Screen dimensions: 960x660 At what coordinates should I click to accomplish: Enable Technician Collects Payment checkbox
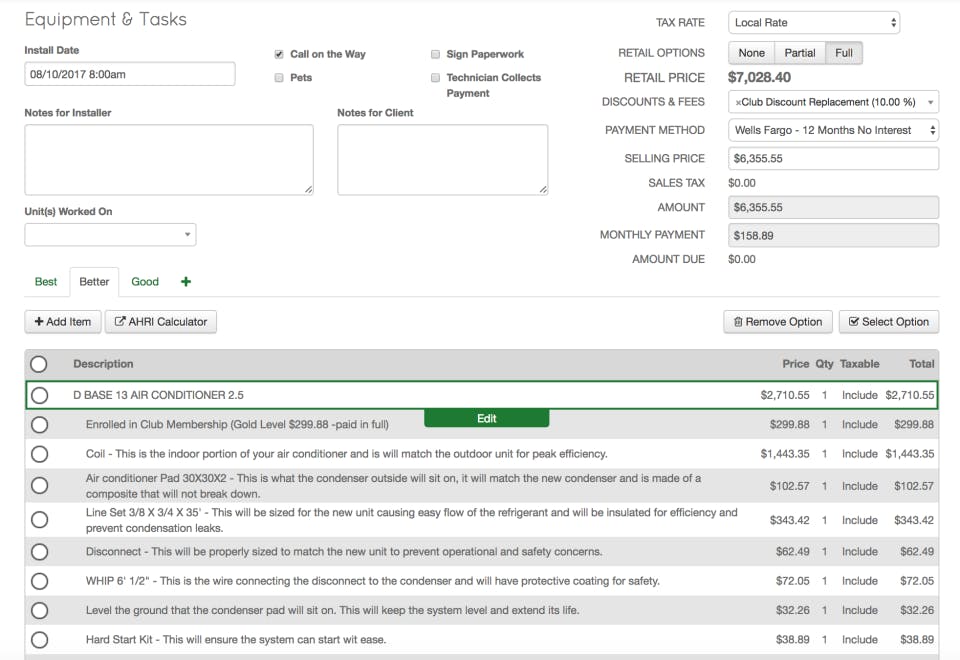point(436,77)
